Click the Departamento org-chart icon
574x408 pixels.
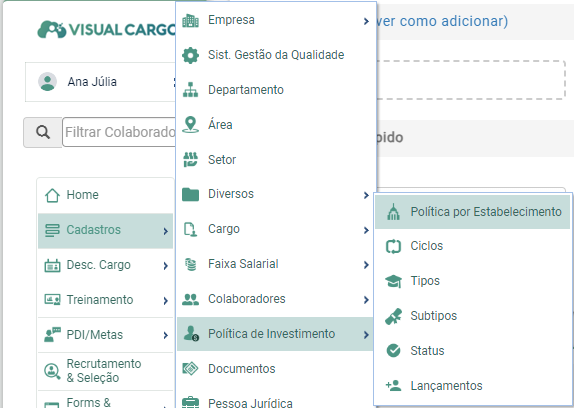point(190,90)
